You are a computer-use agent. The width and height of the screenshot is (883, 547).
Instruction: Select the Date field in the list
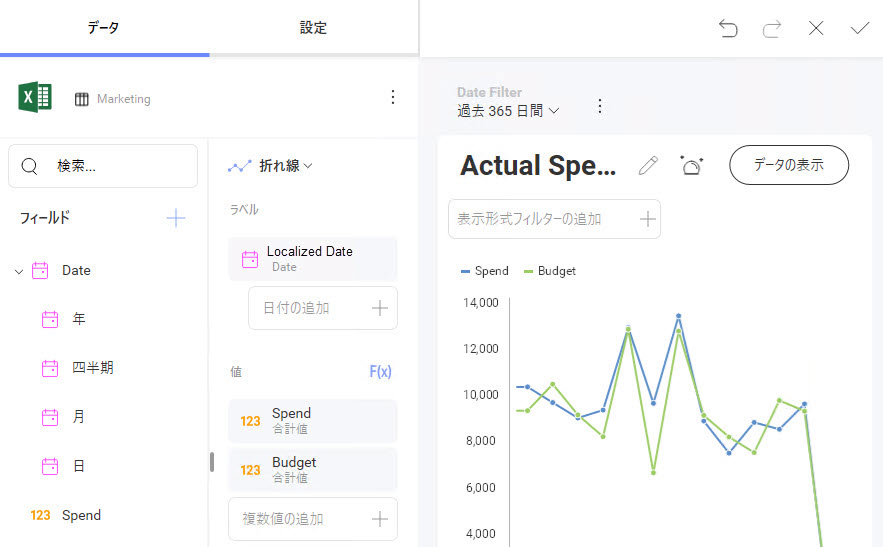coord(76,270)
